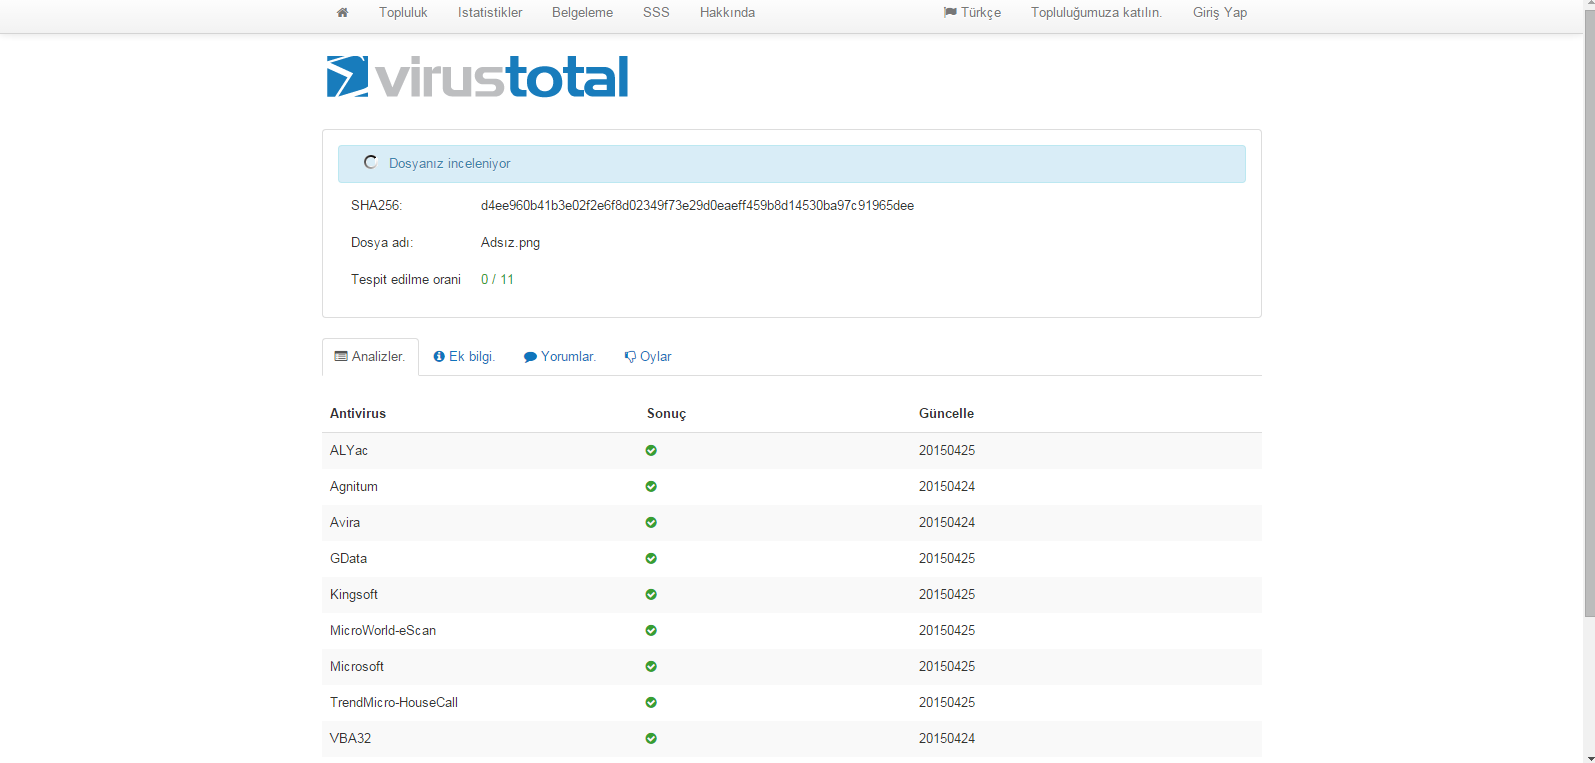Viewport: 1595px width, 763px height.
Task: Select the Analizler tab
Action: (370, 357)
